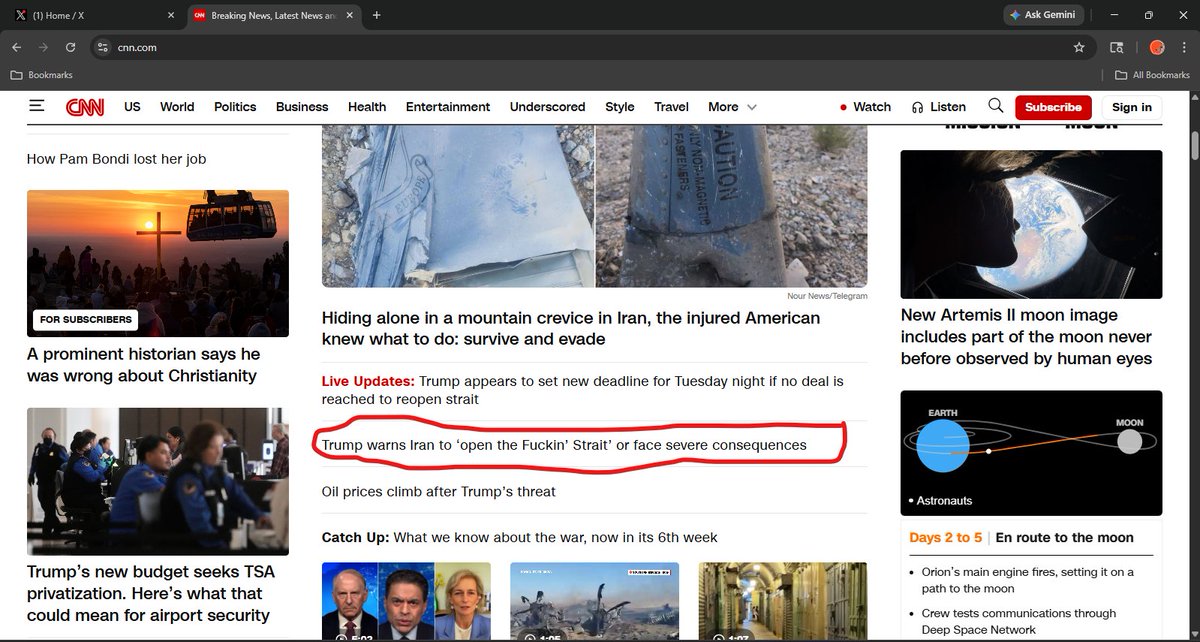Click the Earth from window Artemis photo
1200x642 pixels.
tap(1031, 224)
